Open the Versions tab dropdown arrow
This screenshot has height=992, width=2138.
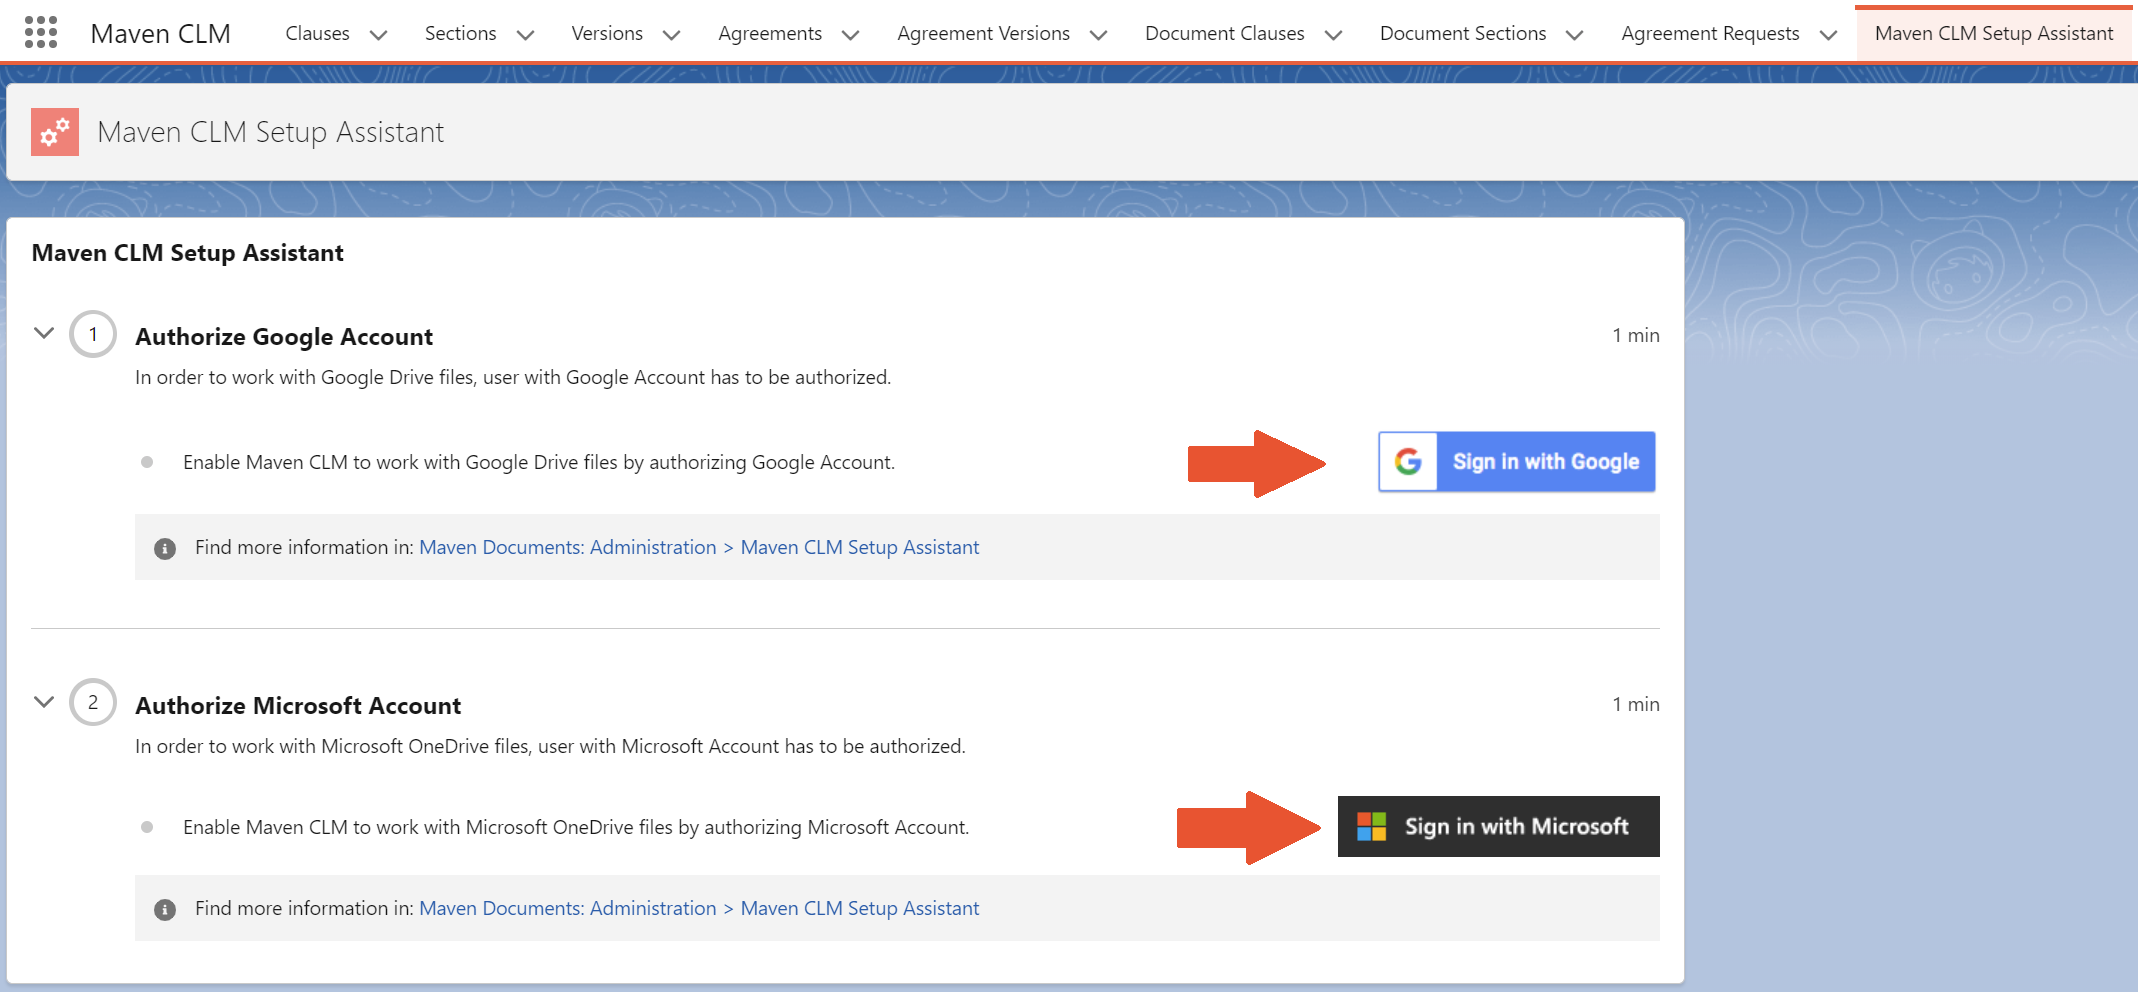pos(671,35)
